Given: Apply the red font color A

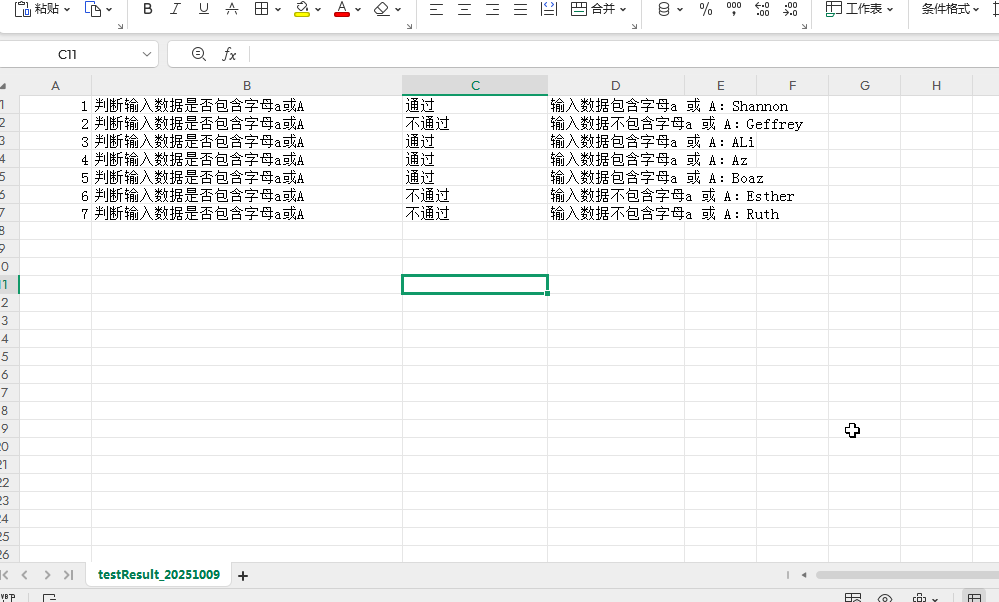Looking at the screenshot, I should (342, 9).
